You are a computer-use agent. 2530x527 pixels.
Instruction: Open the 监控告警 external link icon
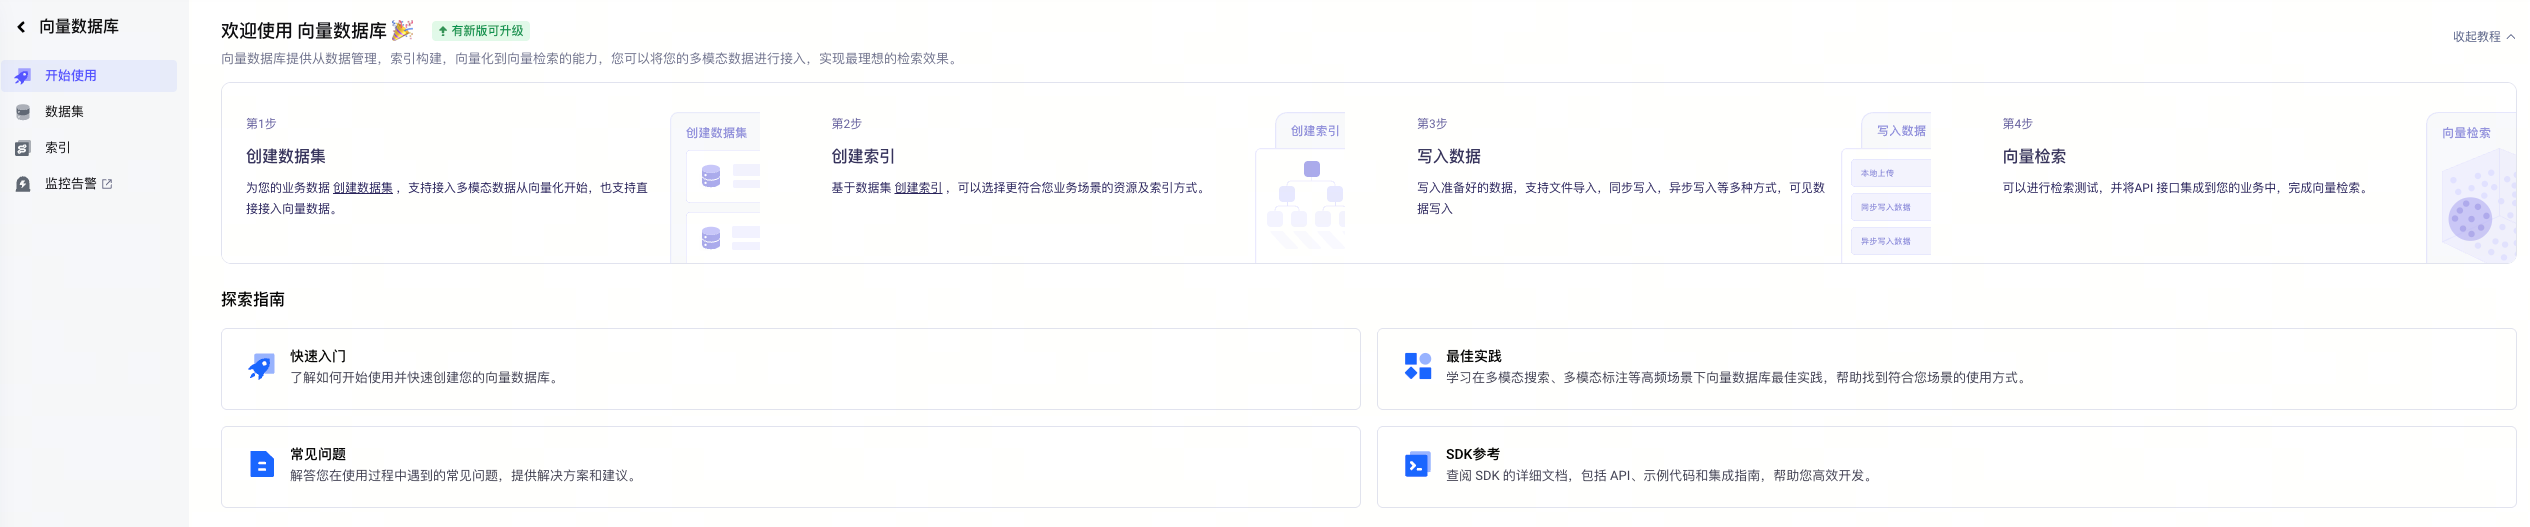(107, 184)
